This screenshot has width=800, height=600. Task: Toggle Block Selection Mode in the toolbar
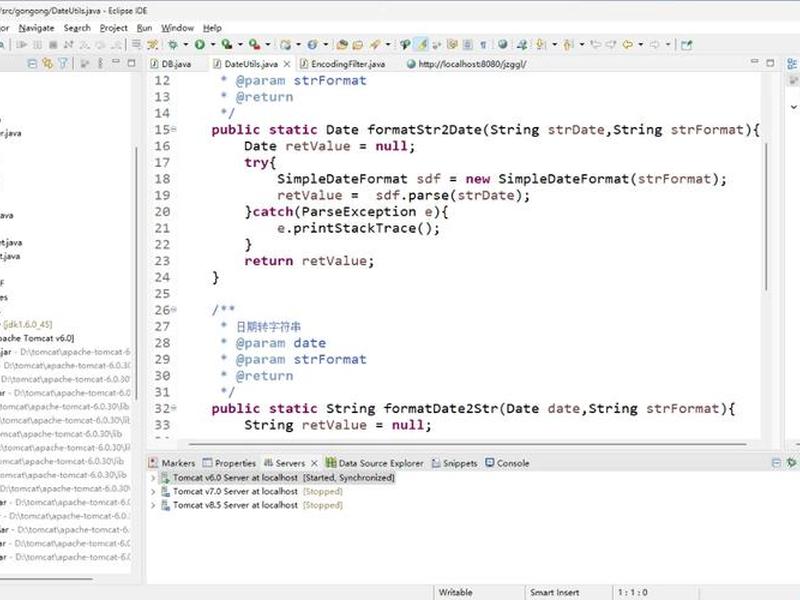tap(467, 45)
